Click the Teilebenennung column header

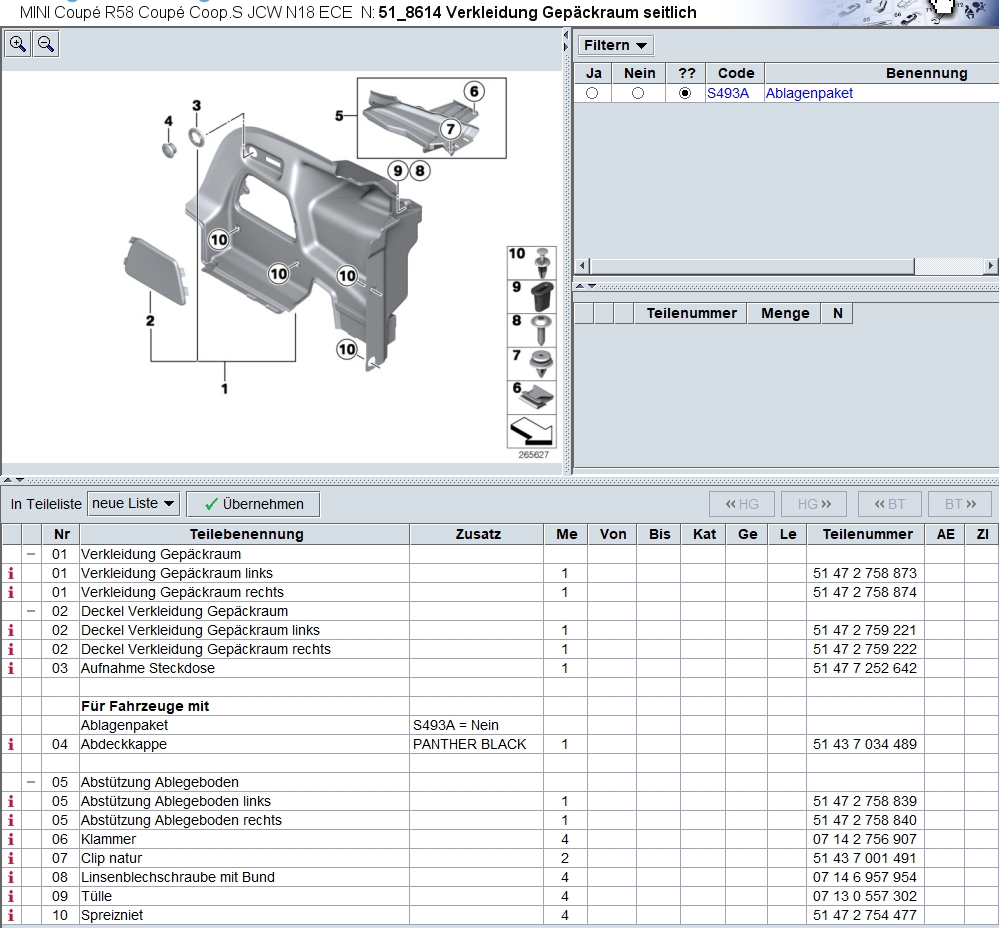pyautogui.click(x=246, y=534)
